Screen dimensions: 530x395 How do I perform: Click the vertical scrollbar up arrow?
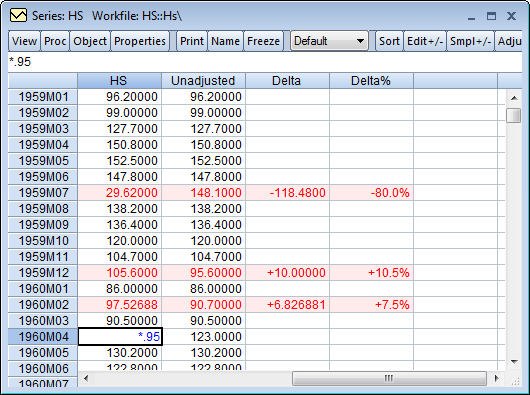coord(514,98)
